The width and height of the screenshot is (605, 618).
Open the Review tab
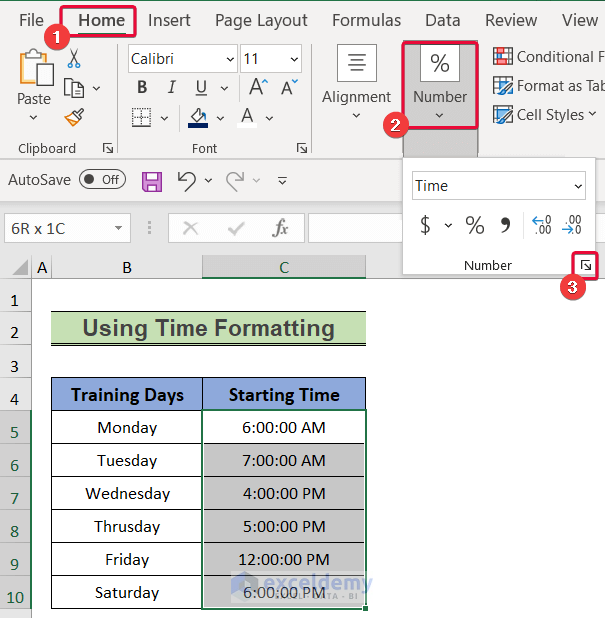click(x=511, y=20)
